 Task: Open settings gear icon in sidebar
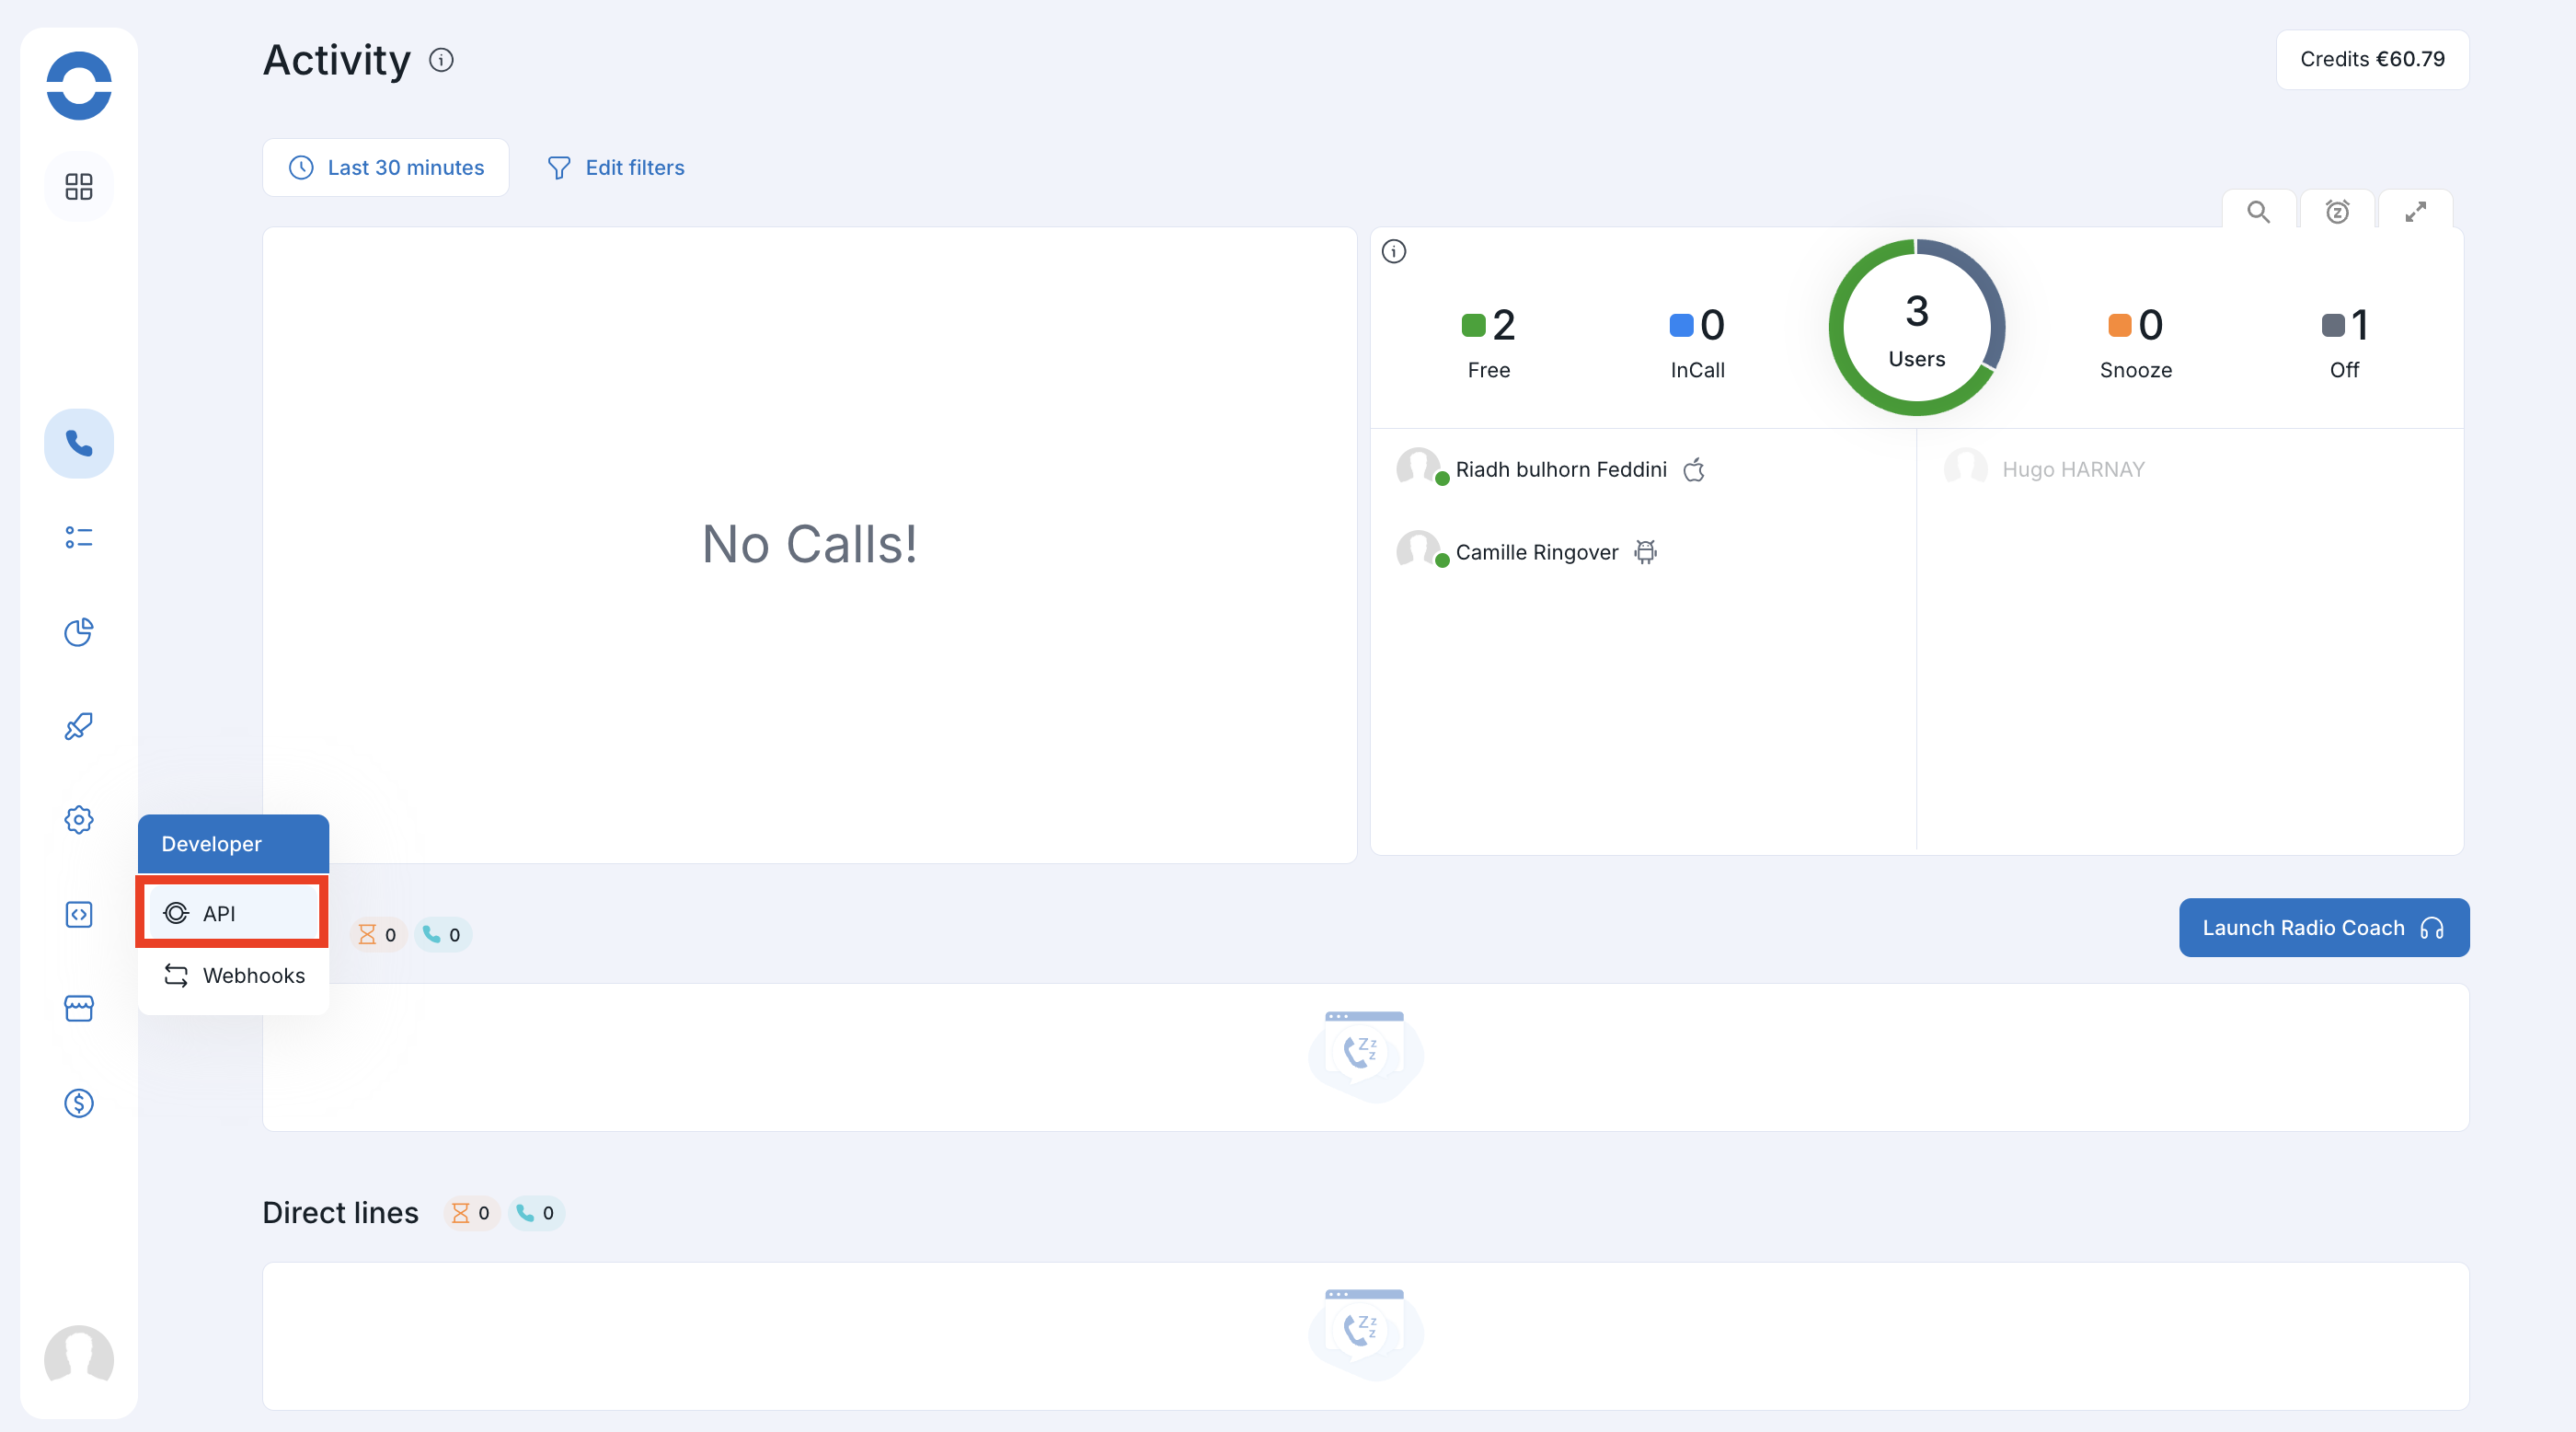coord(78,820)
